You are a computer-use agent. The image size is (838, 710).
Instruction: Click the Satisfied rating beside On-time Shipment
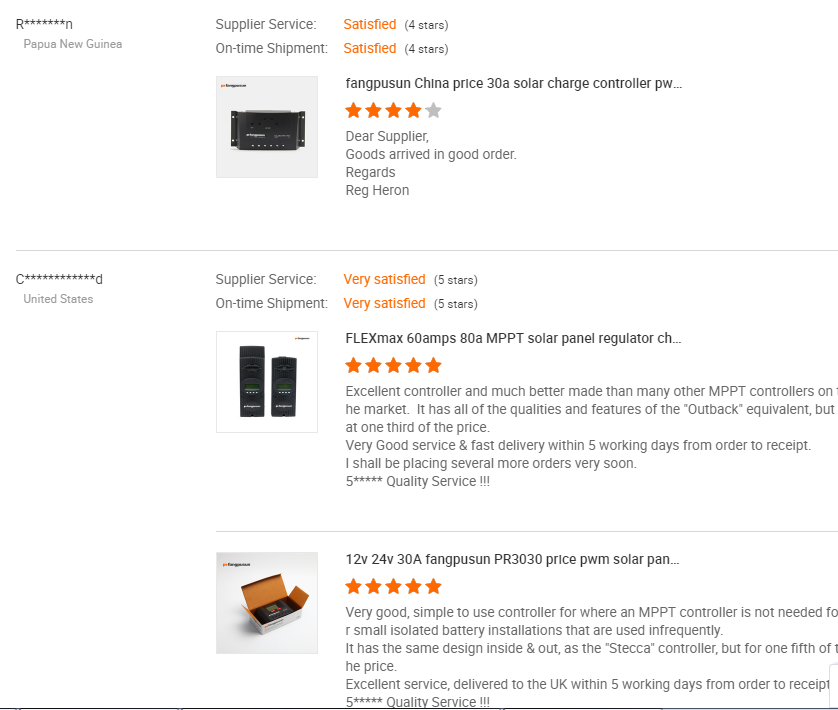[370, 48]
